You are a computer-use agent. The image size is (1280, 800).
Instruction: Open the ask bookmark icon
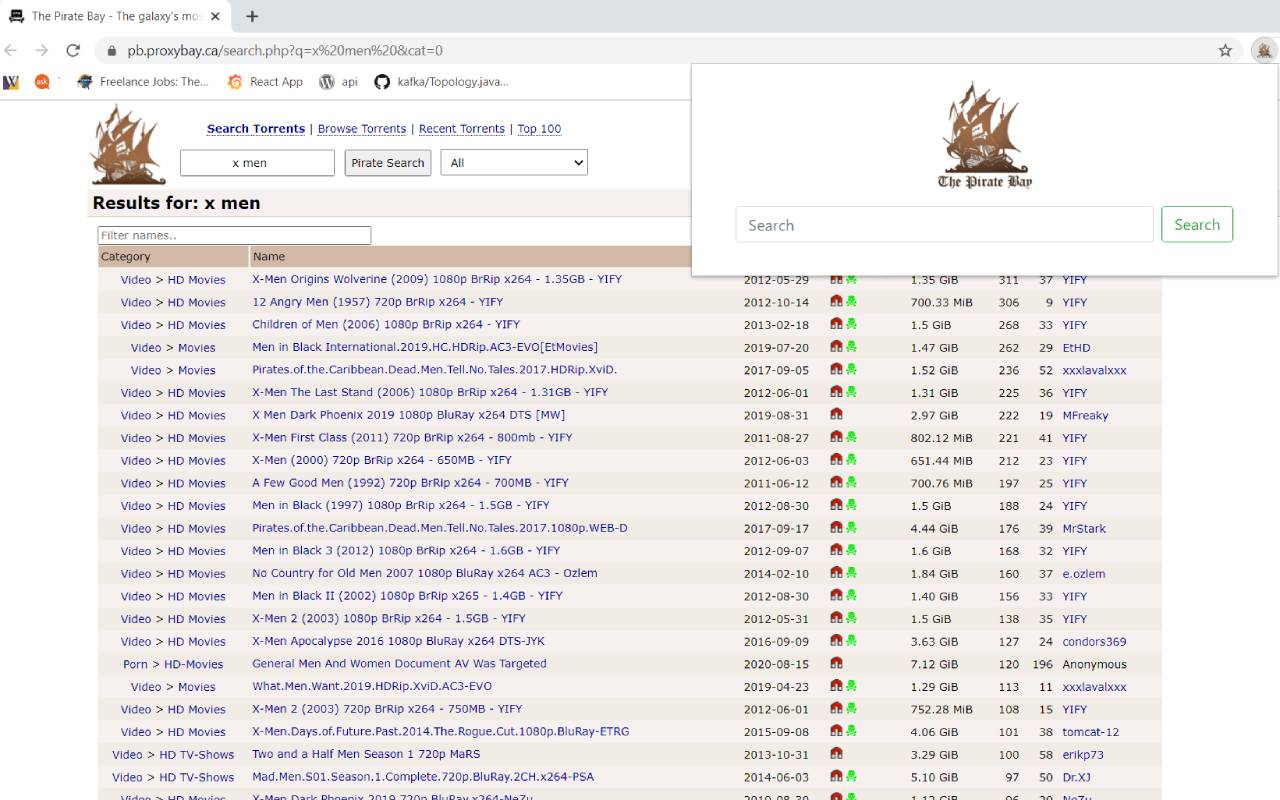point(42,82)
